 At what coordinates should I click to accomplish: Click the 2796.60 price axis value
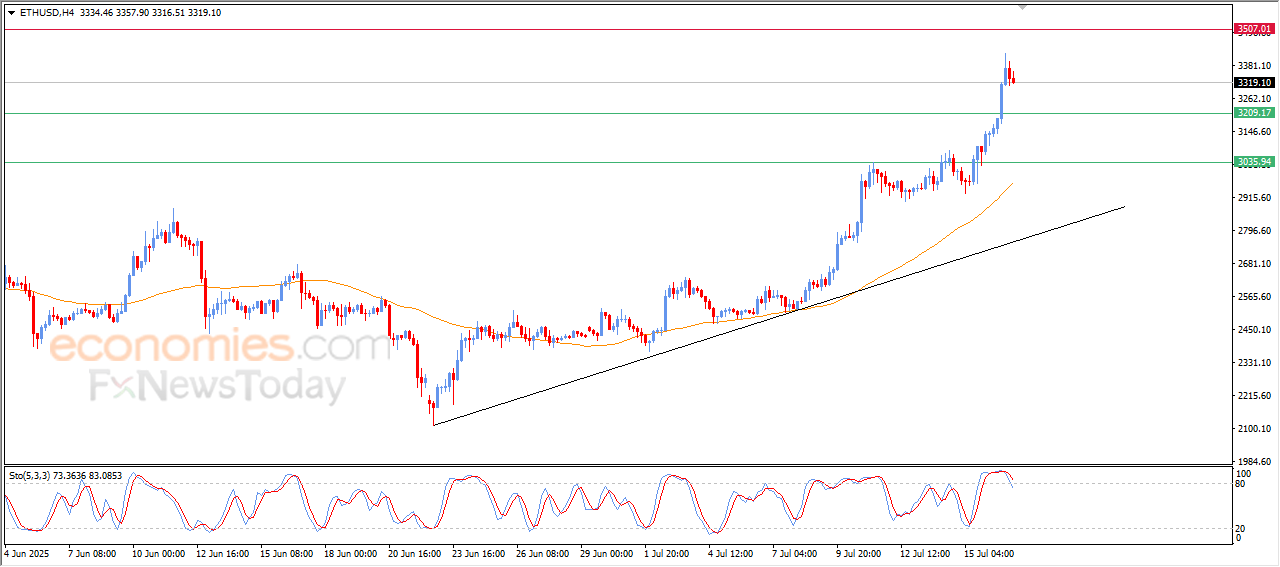tap(1253, 231)
